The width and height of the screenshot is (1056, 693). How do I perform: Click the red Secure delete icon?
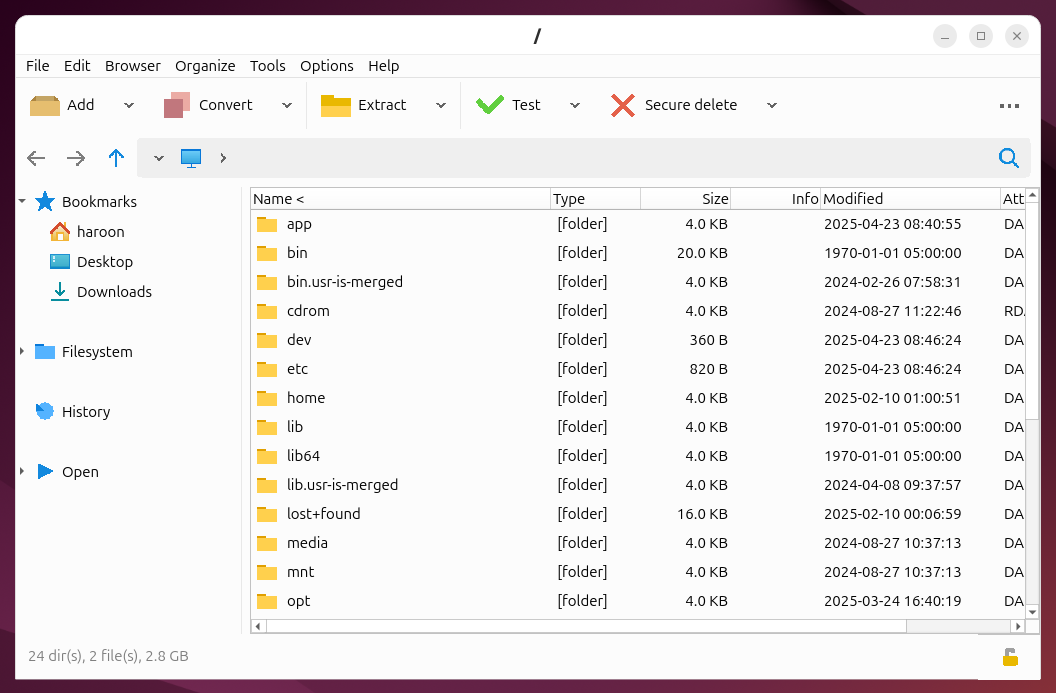[623, 105]
